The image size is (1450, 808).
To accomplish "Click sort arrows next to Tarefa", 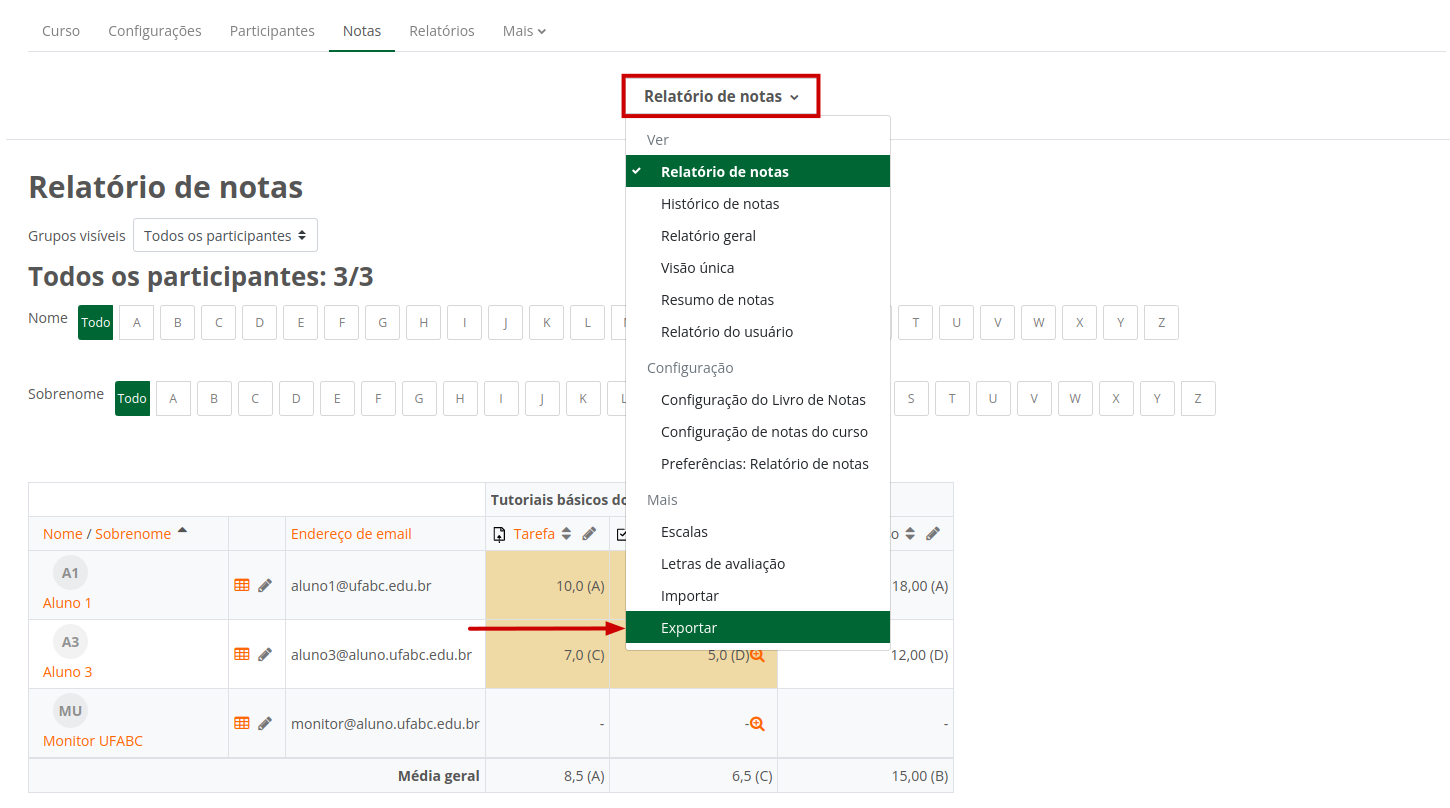I will (566, 534).
